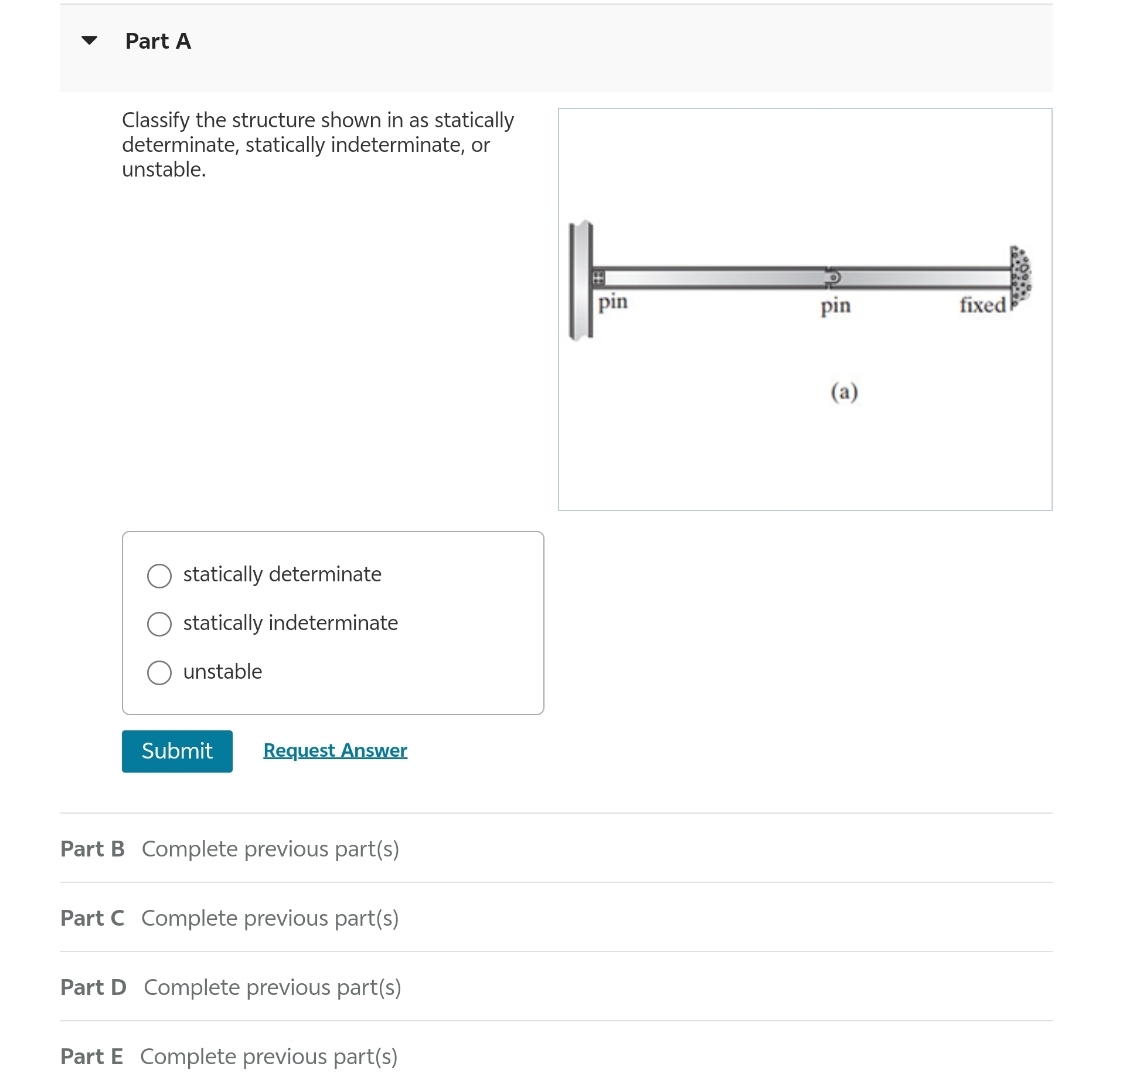Click the Part D heading row
Screen dimensions: 1123x1080
coord(93,987)
